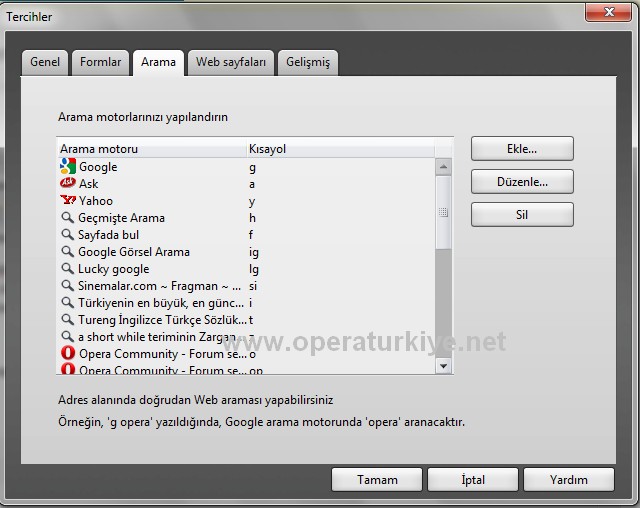Close the Tercihler dialog window
The width and height of the screenshot is (640, 508).
click(x=608, y=12)
